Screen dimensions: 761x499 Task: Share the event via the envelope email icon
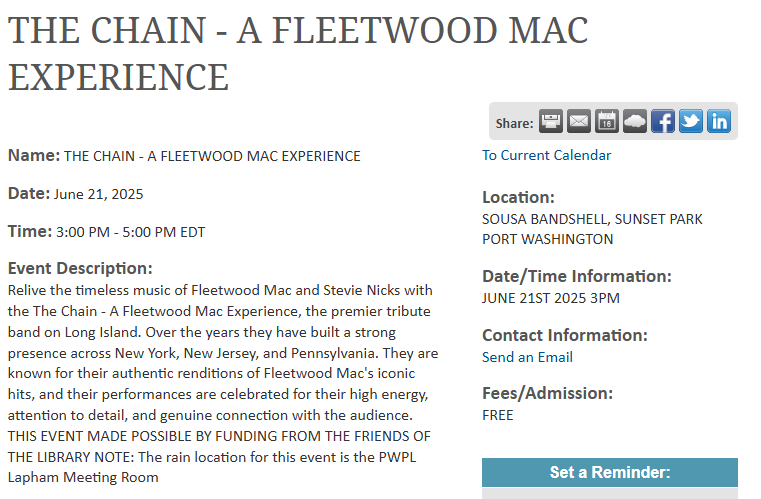579,121
